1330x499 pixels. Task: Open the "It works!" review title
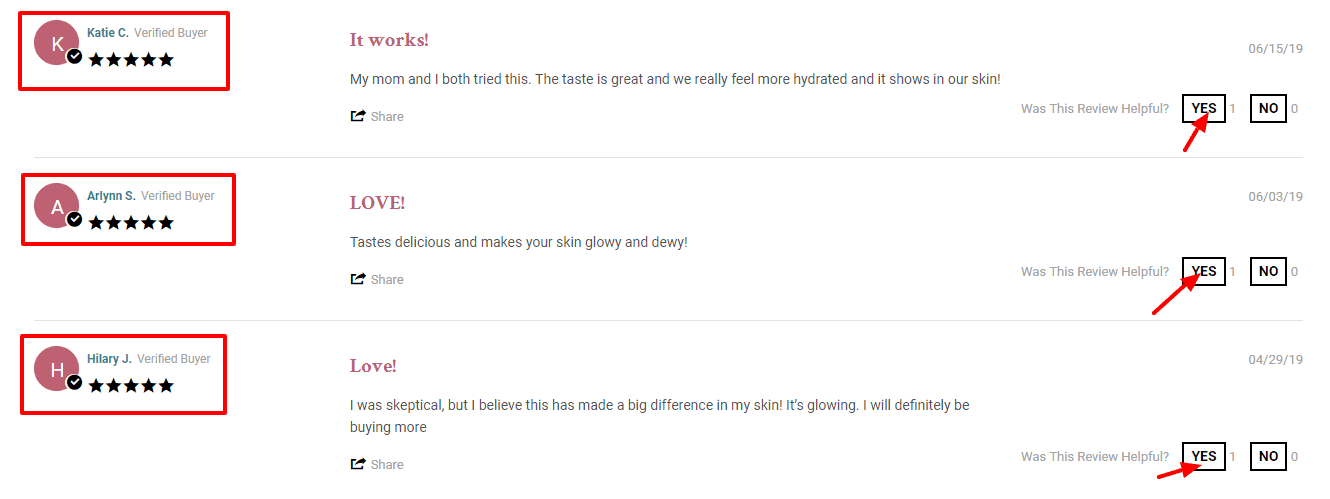[x=389, y=40]
